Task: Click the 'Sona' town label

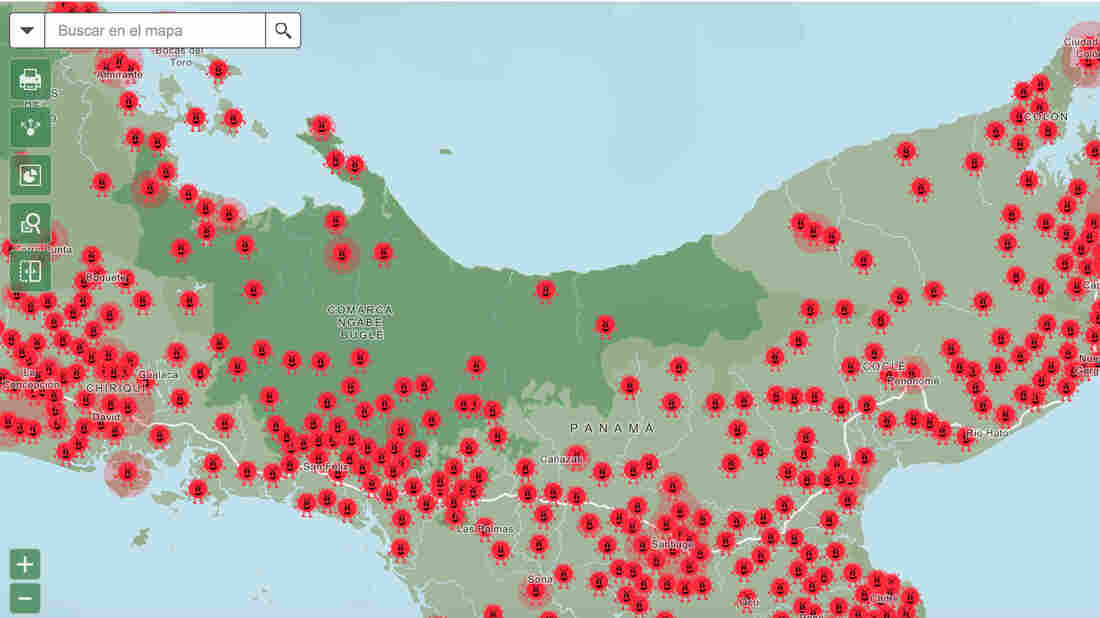Action: point(539,579)
